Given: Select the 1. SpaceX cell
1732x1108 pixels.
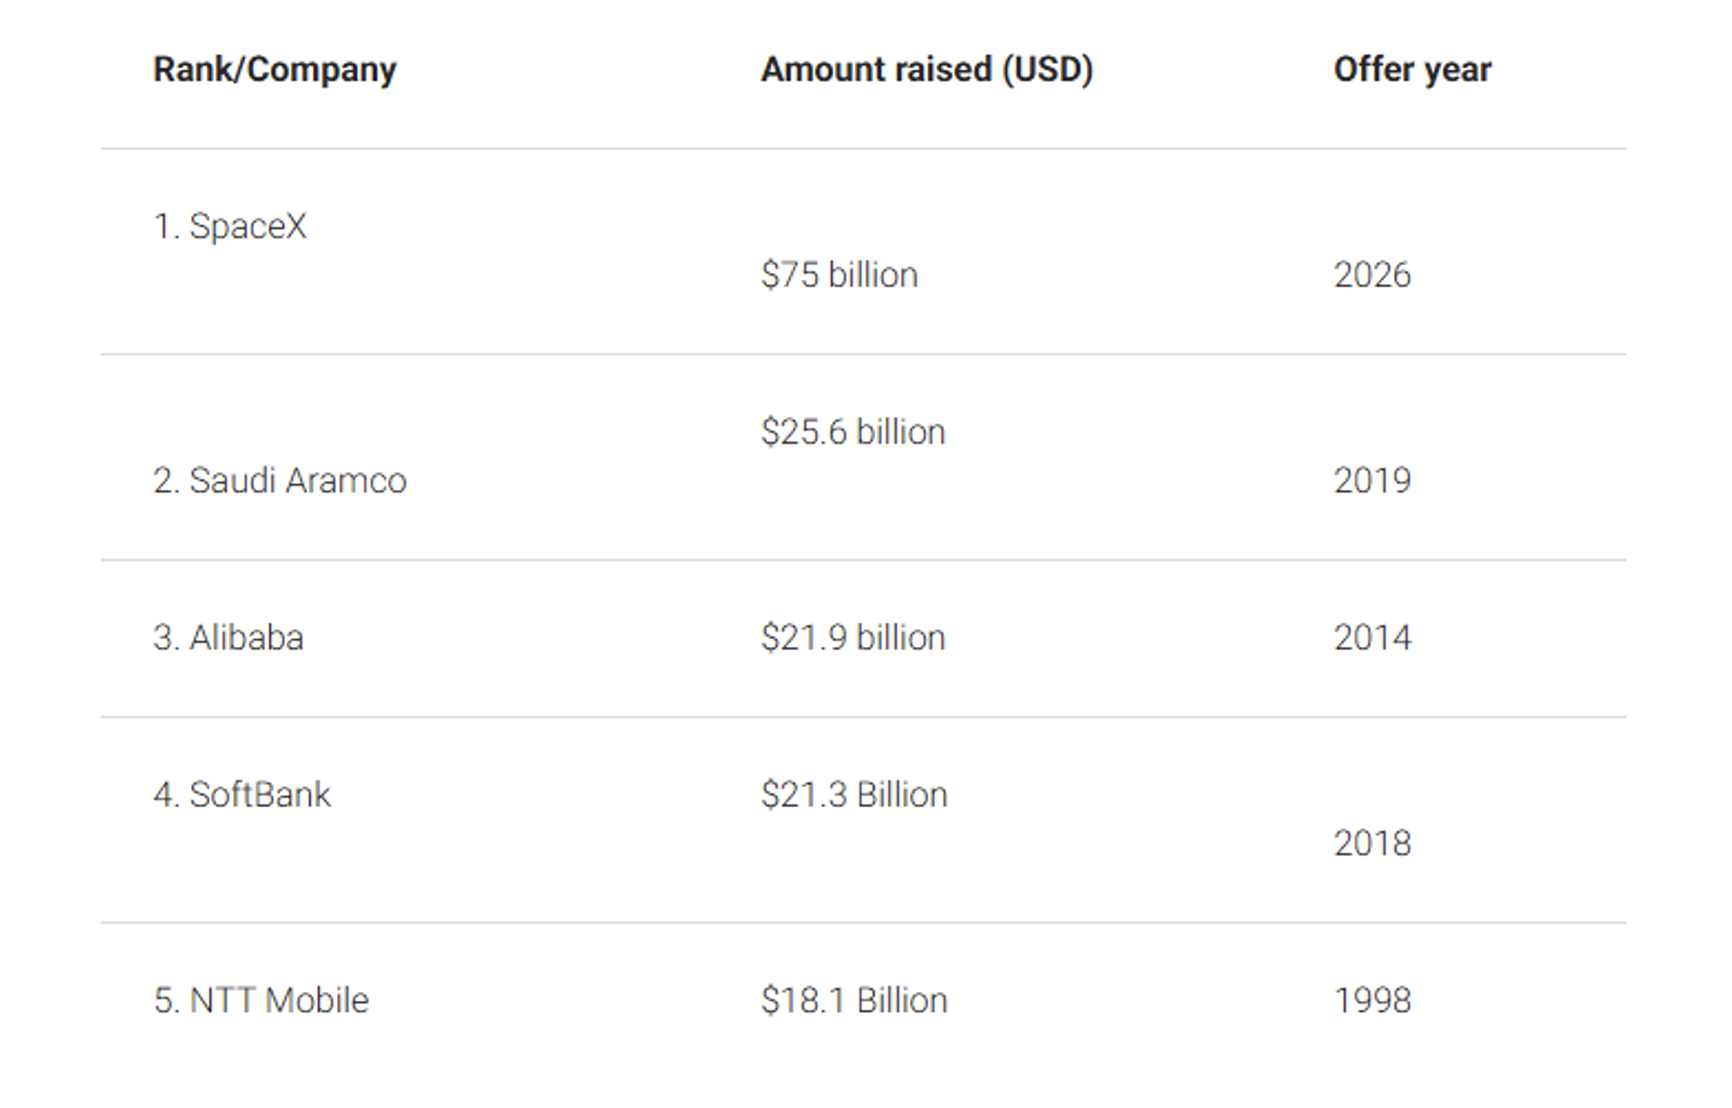Looking at the screenshot, I should click(x=230, y=227).
